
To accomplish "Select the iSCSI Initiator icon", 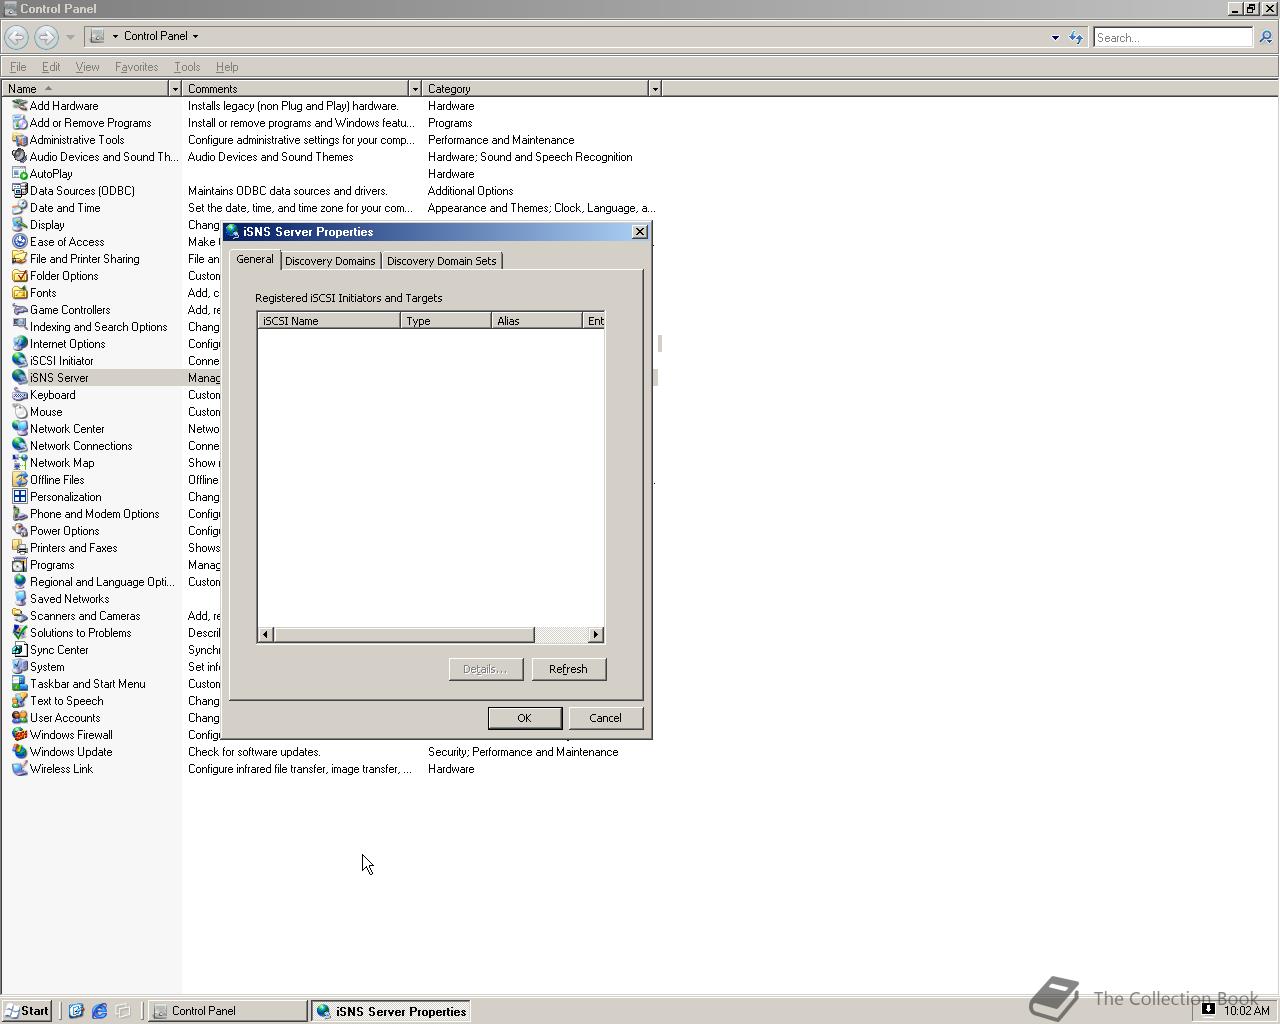I will click(19, 361).
